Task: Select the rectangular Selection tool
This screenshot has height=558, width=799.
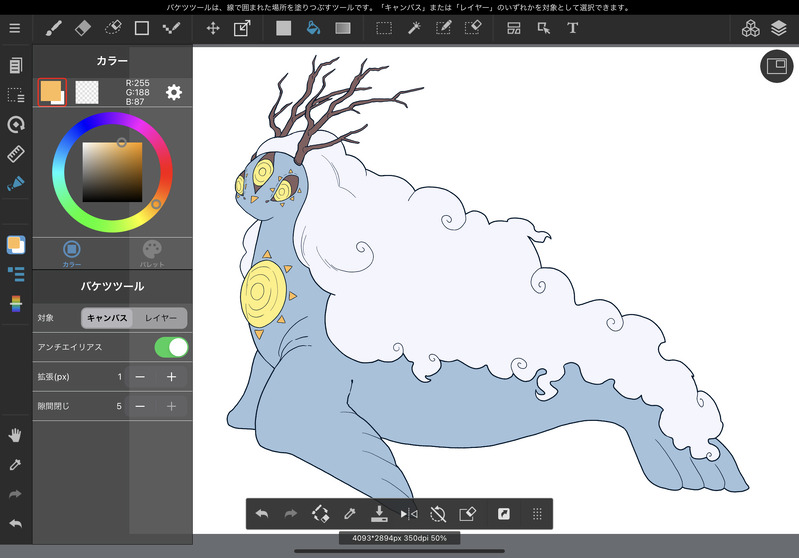Action: coord(384,28)
